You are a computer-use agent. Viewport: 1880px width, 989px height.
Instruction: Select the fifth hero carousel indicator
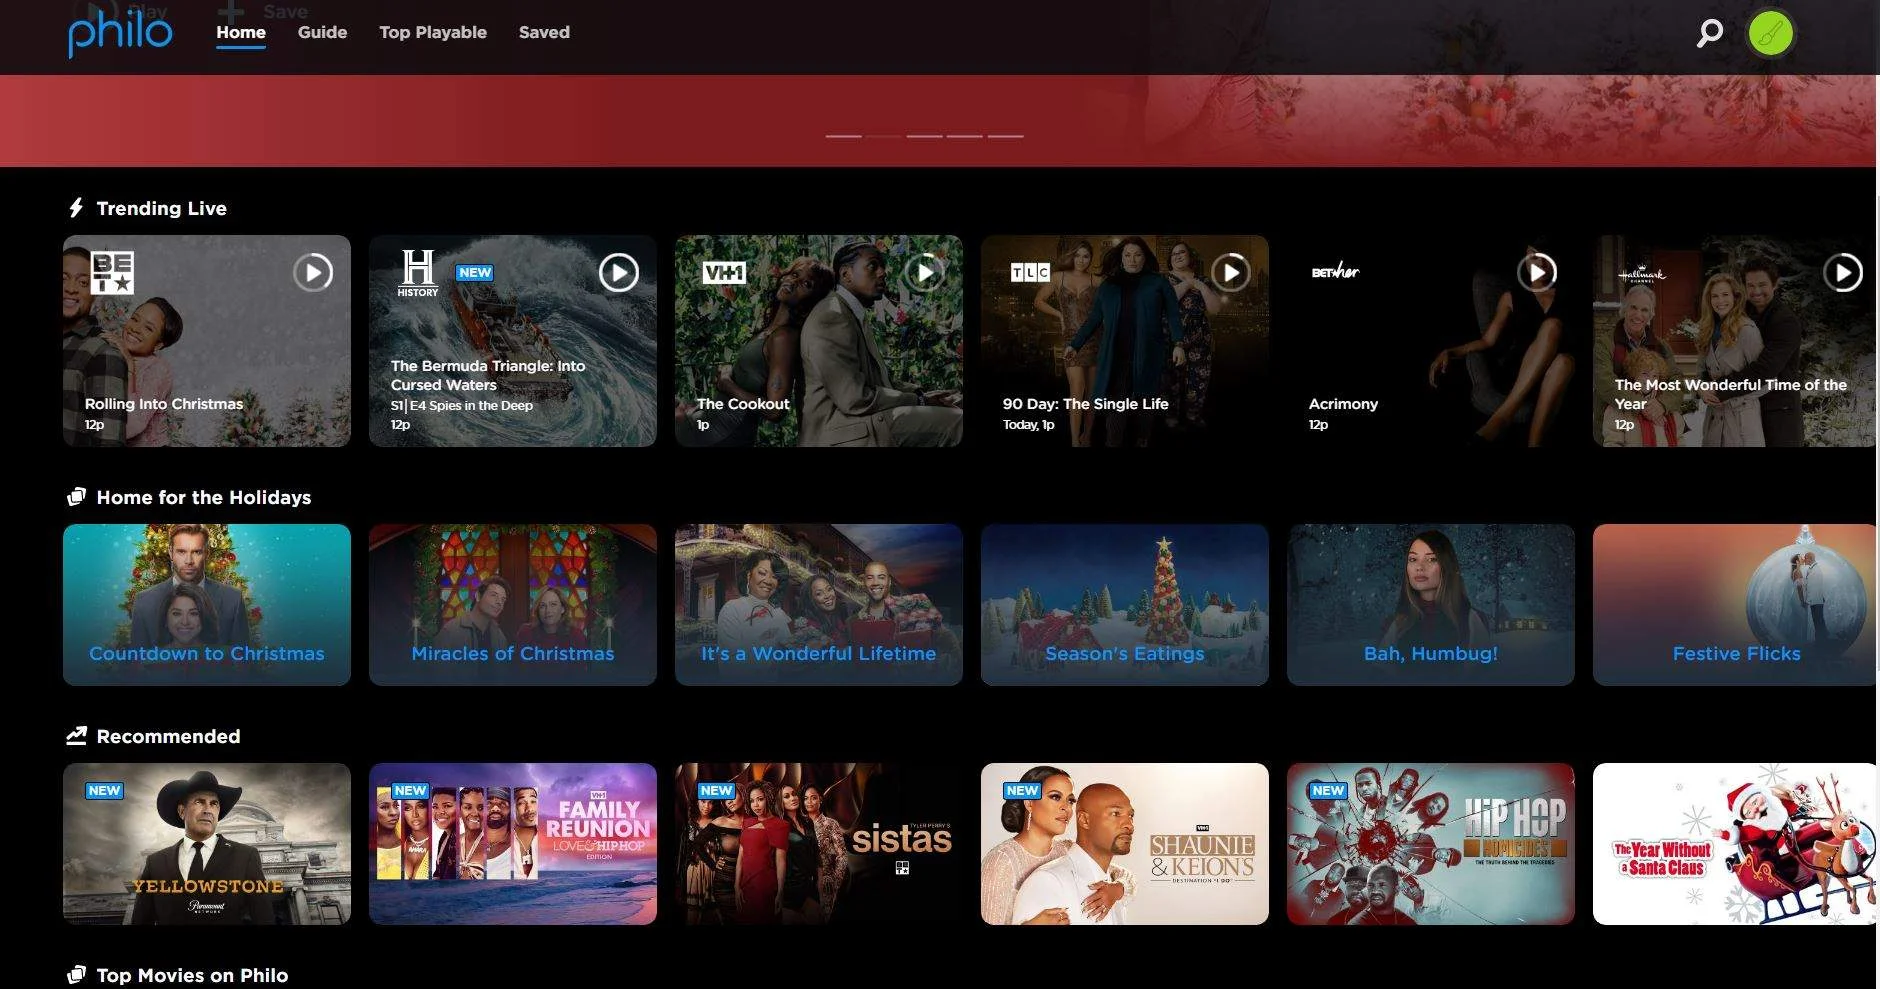pos(1005,135)
